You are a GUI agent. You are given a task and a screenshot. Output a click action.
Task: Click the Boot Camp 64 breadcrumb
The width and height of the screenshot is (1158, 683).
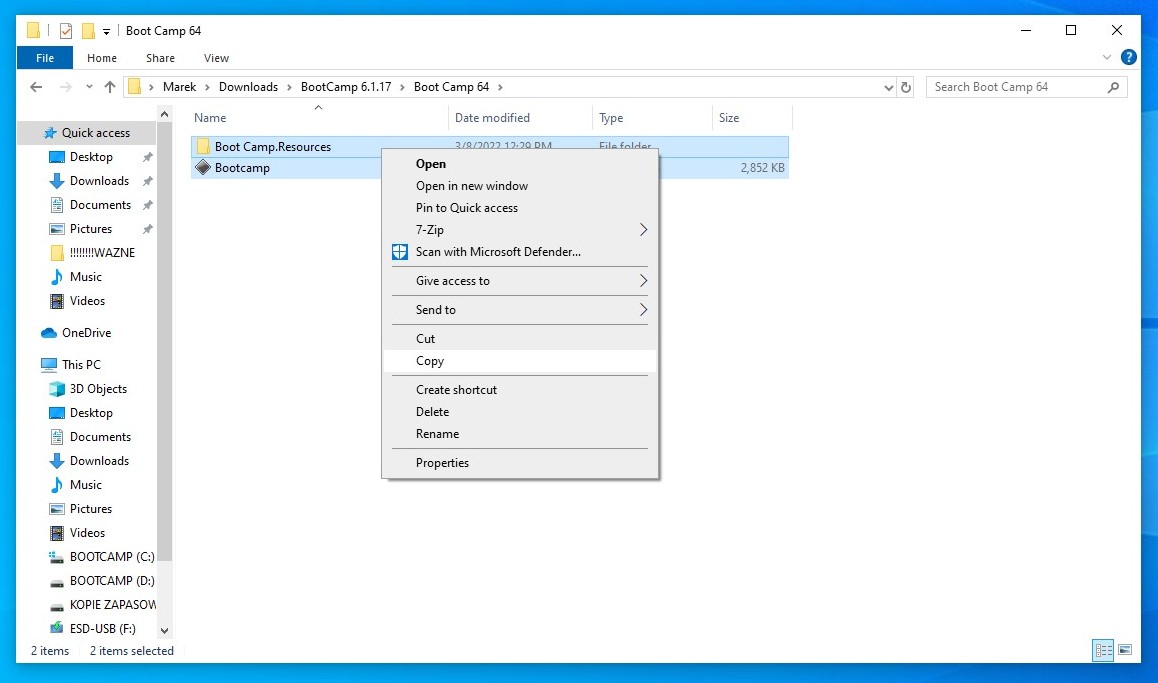(451, 87)
